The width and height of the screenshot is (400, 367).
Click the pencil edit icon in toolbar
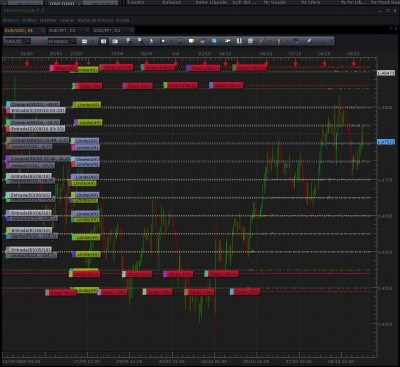pyautogui.click(x=309, y=41)
